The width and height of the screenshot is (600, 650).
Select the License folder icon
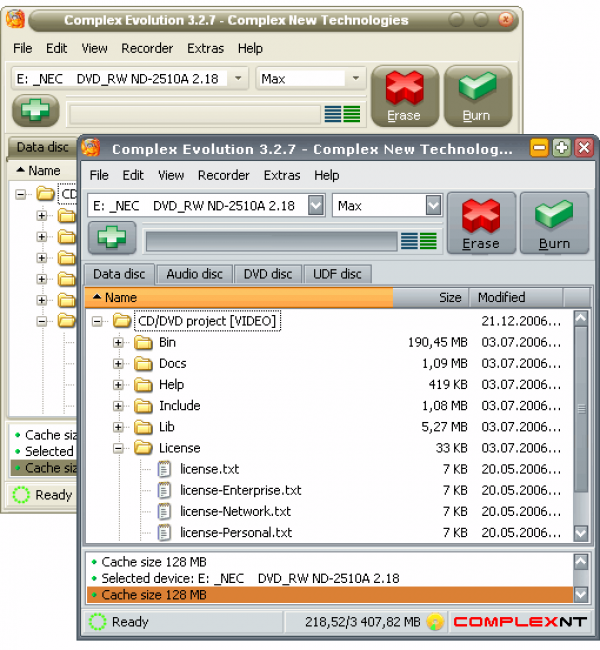[143, 448]
